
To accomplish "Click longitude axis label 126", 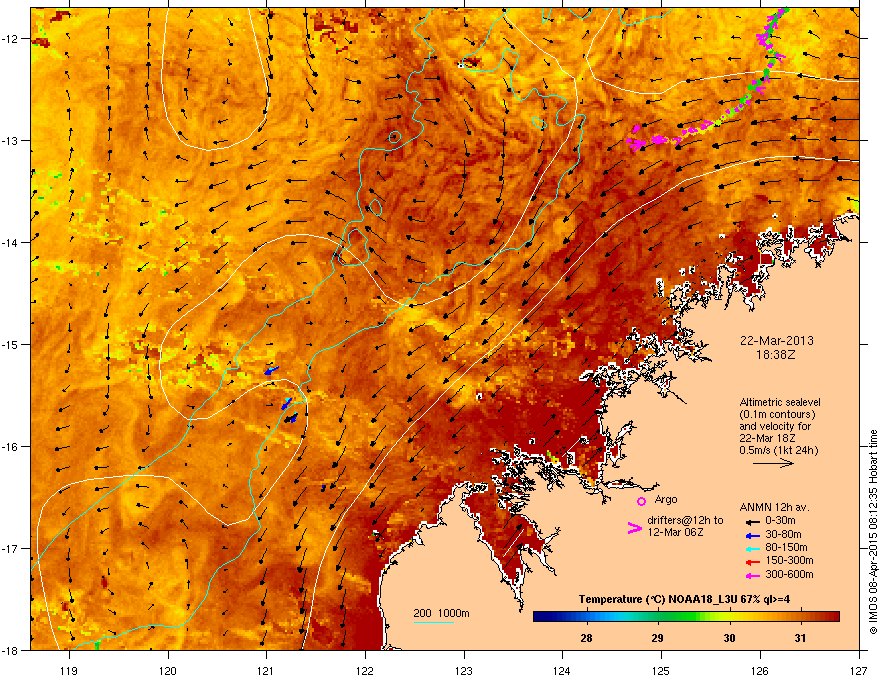I will pos(760,671).
